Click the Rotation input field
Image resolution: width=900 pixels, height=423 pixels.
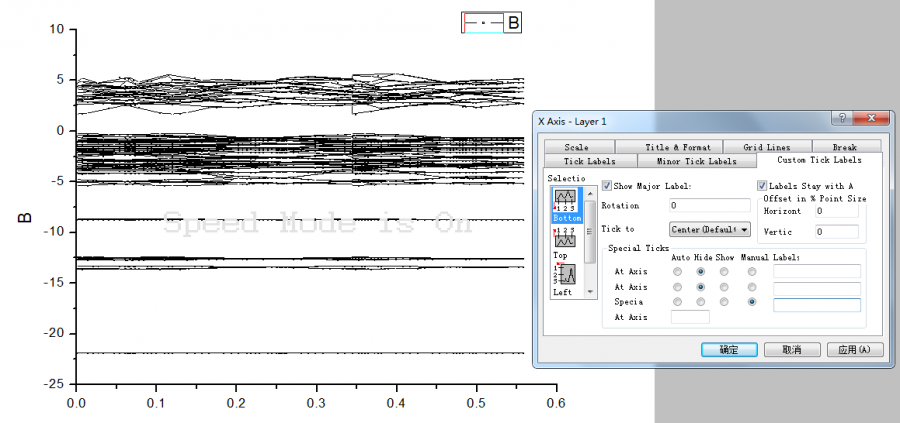coord(710,205)
